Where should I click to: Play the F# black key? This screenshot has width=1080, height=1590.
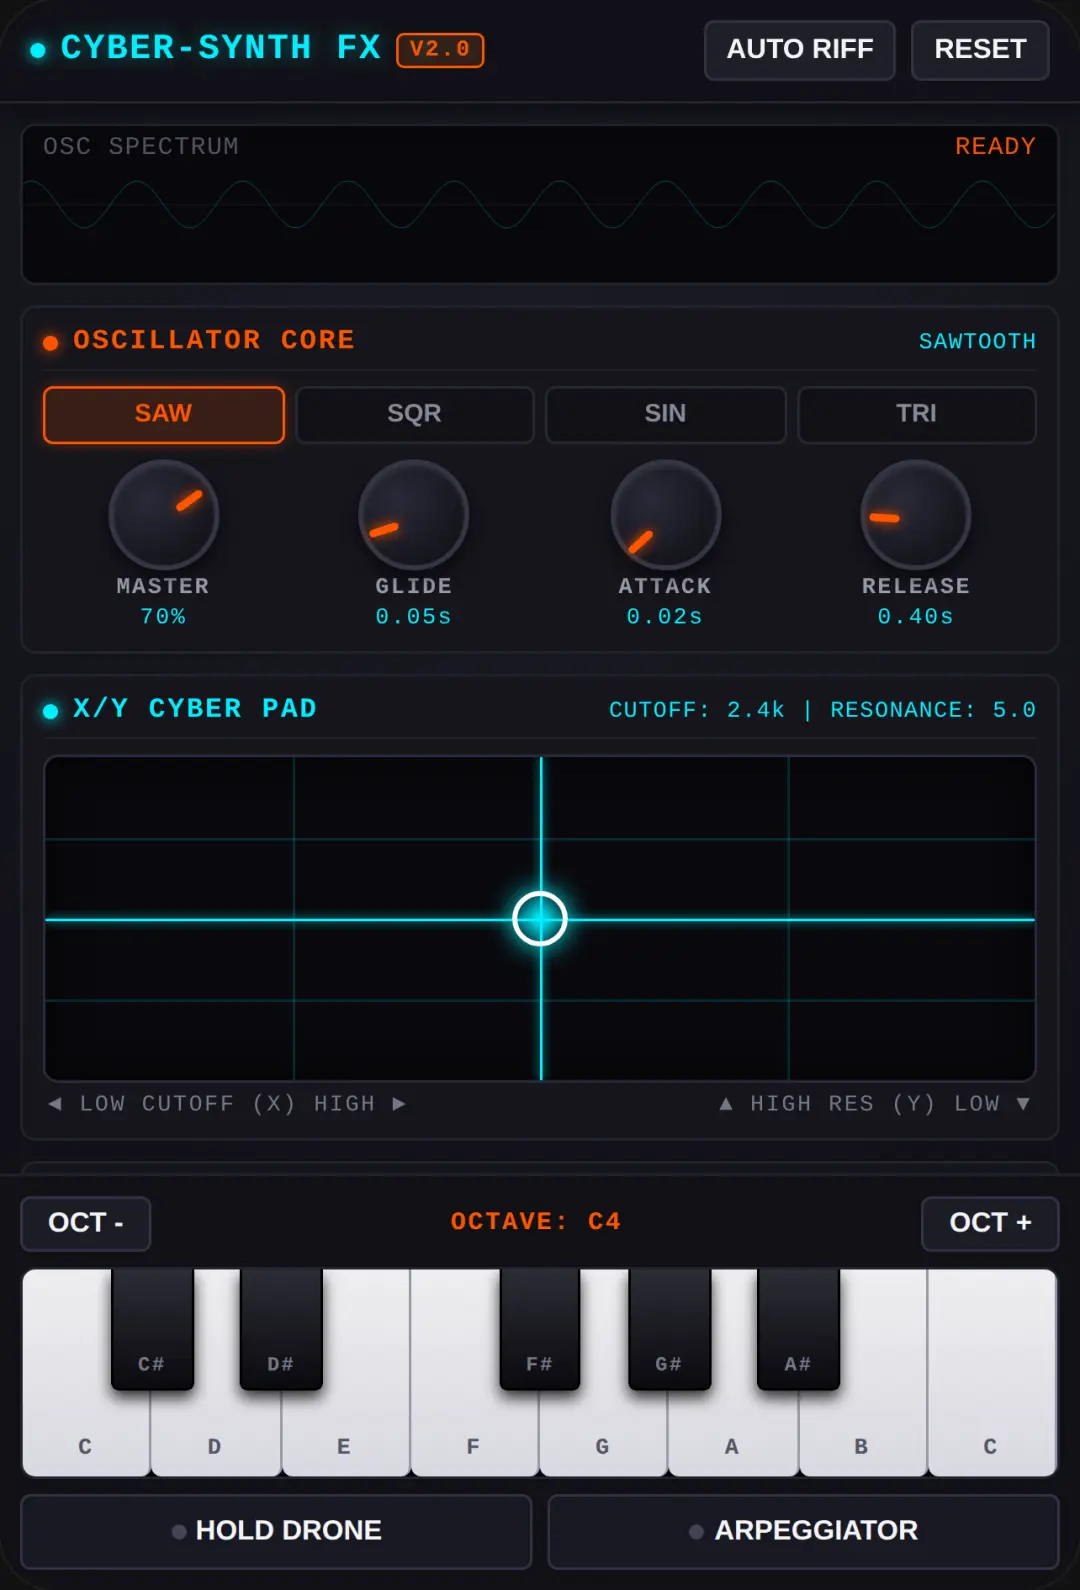(539, 1330)
